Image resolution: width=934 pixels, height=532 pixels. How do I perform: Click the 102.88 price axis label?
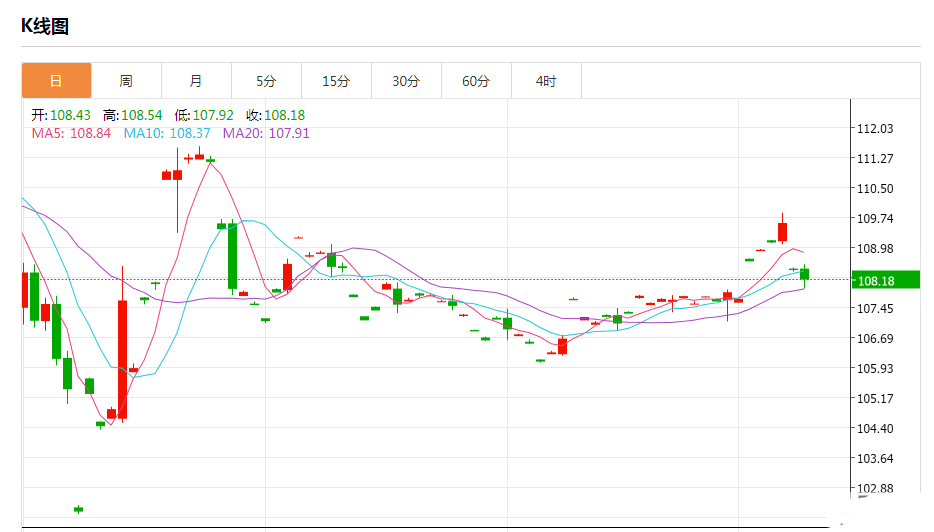tap(875, 488)
